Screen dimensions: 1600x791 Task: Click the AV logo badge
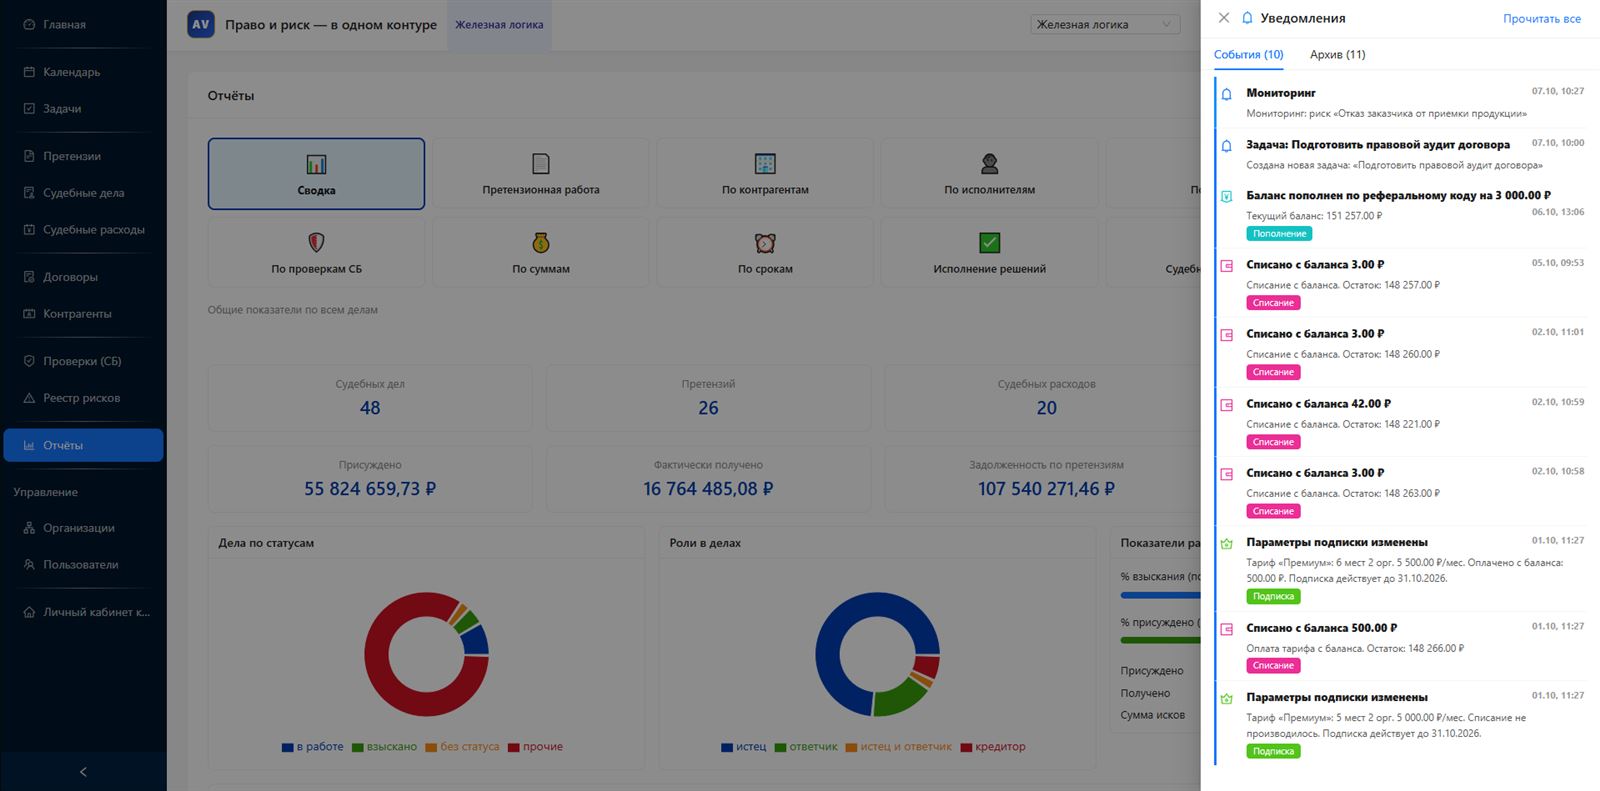[201, 24]
